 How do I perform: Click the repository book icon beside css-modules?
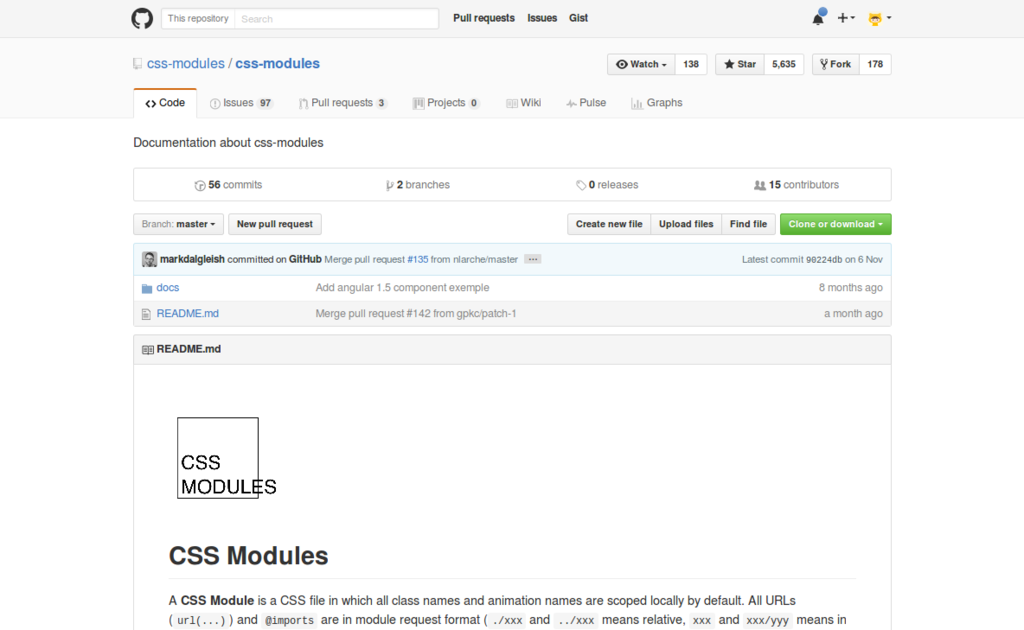coord(137,64)
